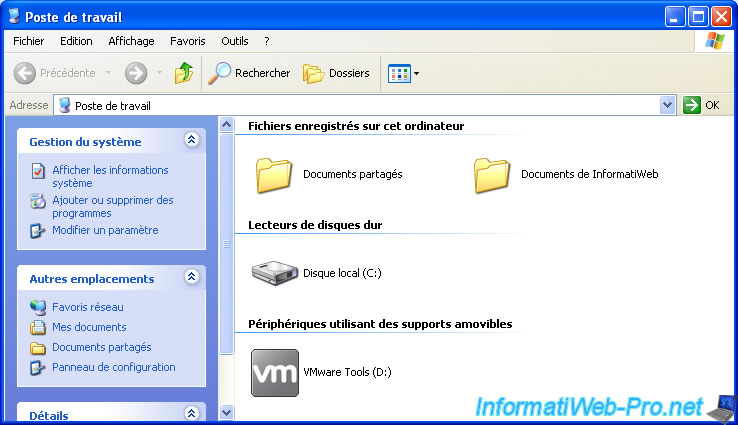Open the Affichage menu
This screenshot has height=425, width=738.
coord(131,41)
